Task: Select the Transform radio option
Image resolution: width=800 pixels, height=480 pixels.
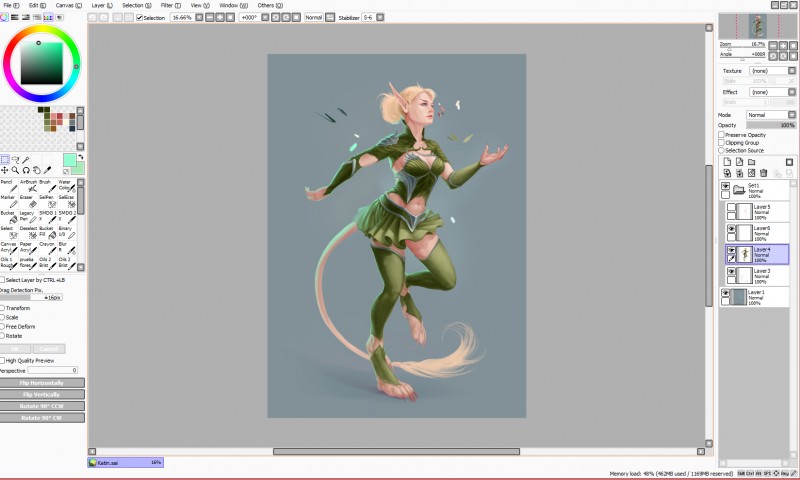Action: [3, 308]
